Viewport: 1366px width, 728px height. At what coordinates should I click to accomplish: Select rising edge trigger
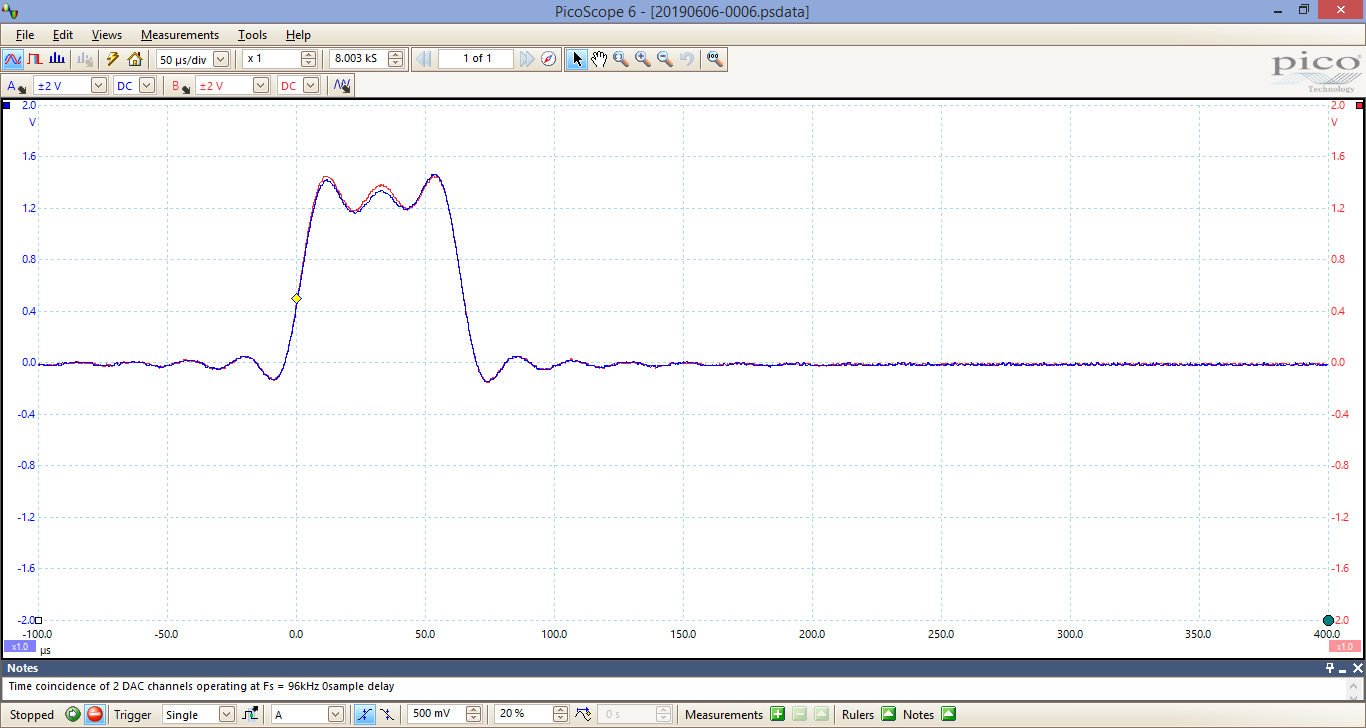pyautogui.click(x=365, y=714)
